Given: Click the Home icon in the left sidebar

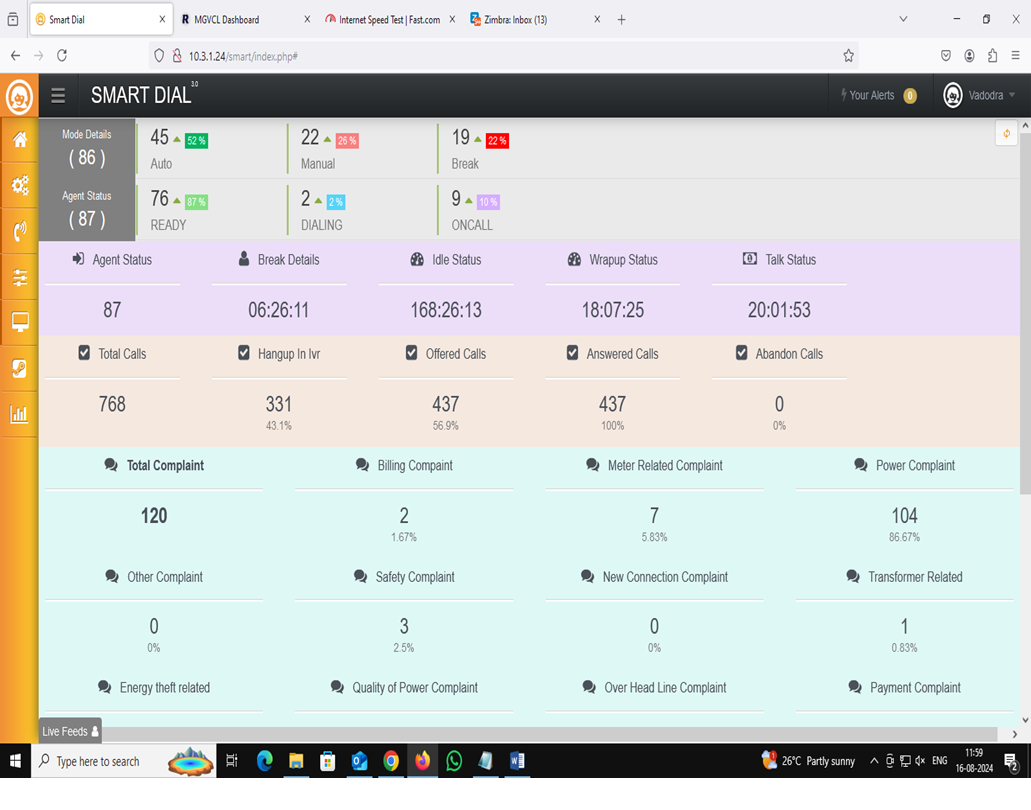Looking at the screenshot, I should (x=19, y=140).
